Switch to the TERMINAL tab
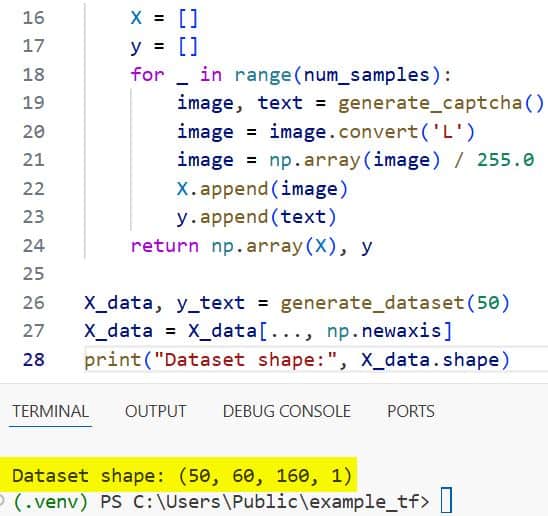The height and width of the screenshot is (516, 548). (50, 411)
